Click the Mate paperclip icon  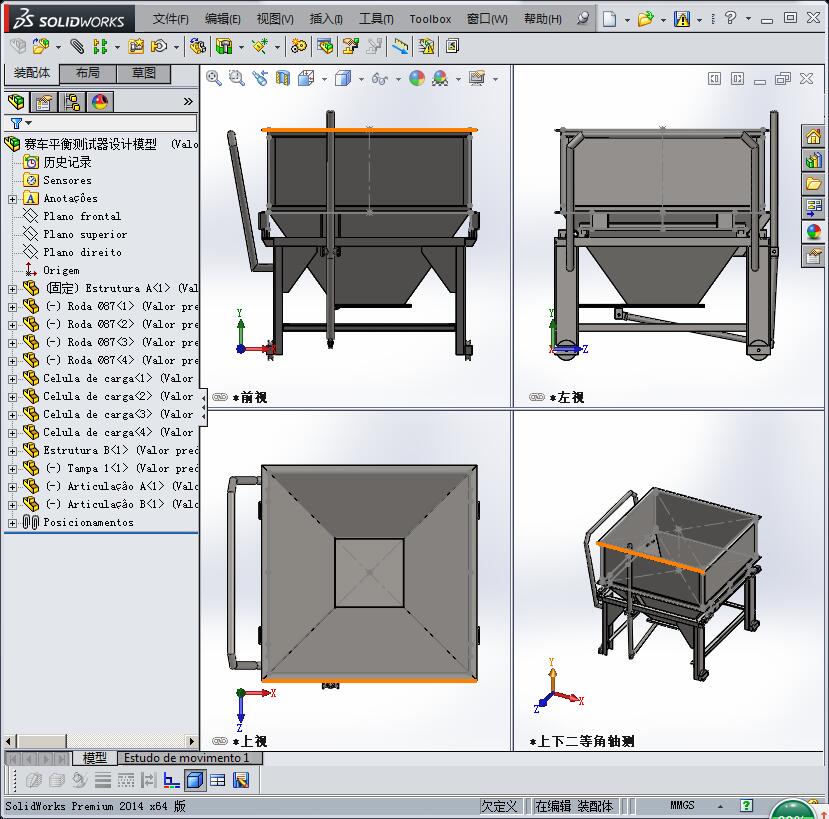pos(77,47)
